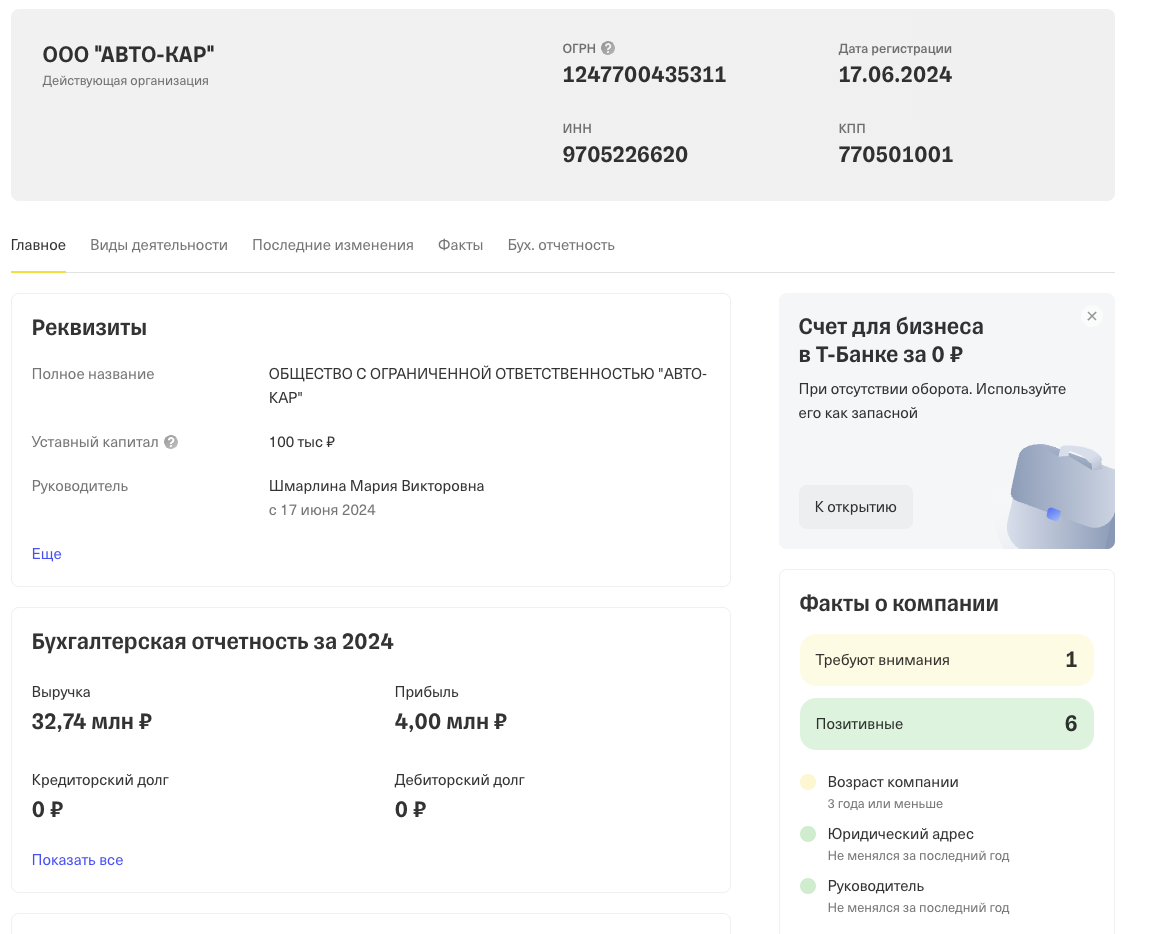This screenshot has height=934, width=1149.
Task: Click the briefcase illustration in banner
Action: (x=1060, y=496)
